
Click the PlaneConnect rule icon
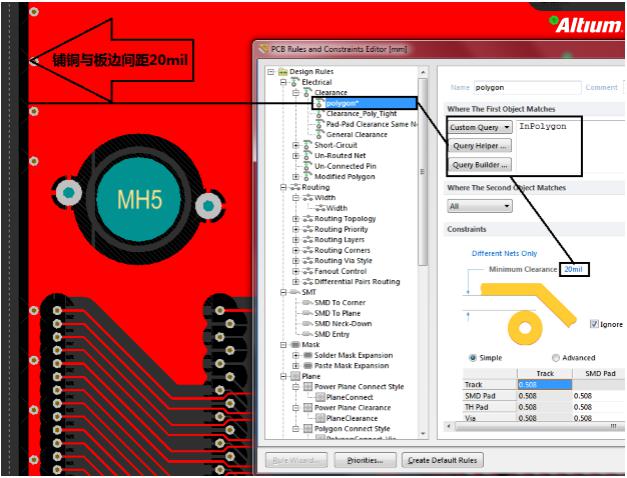(x=320, y=397)
